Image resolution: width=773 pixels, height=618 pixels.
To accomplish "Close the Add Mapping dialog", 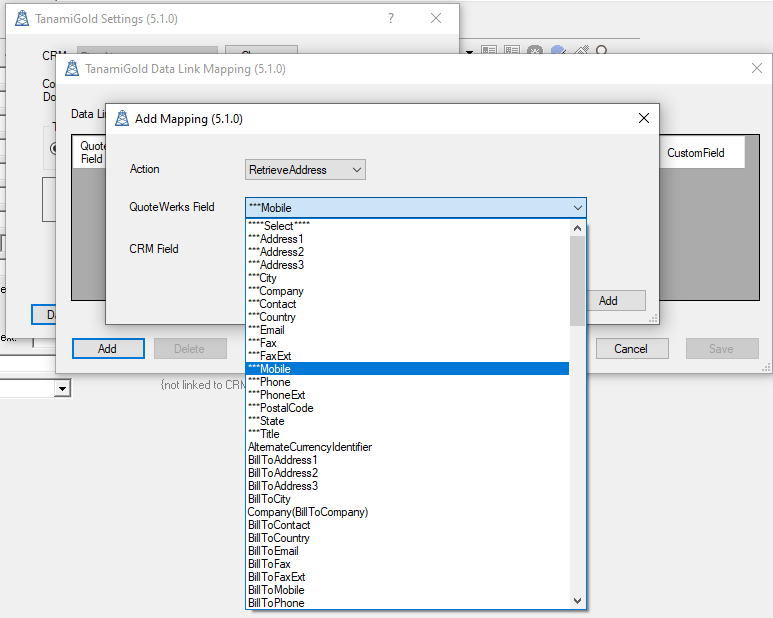I will 643,119.
